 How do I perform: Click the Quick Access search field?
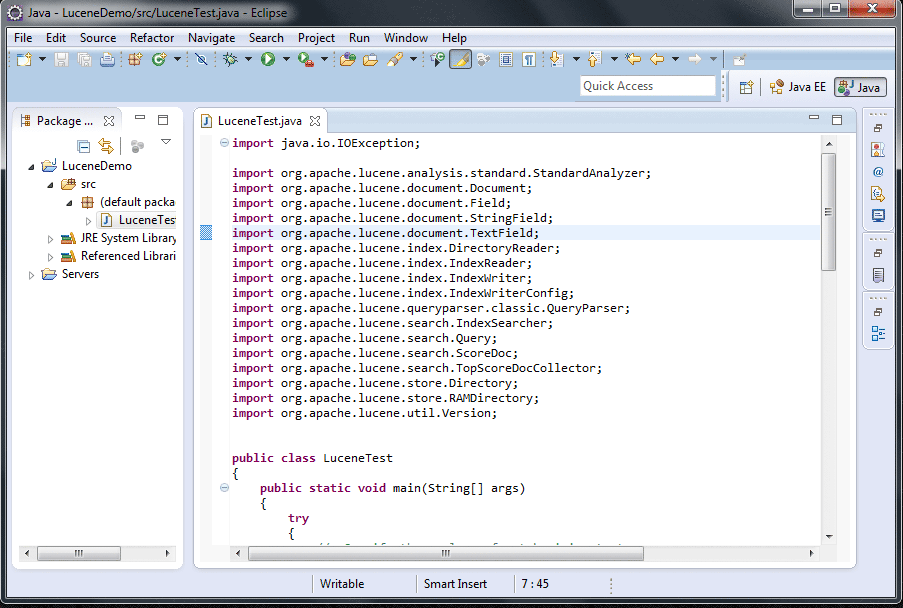tap(647, 86)
